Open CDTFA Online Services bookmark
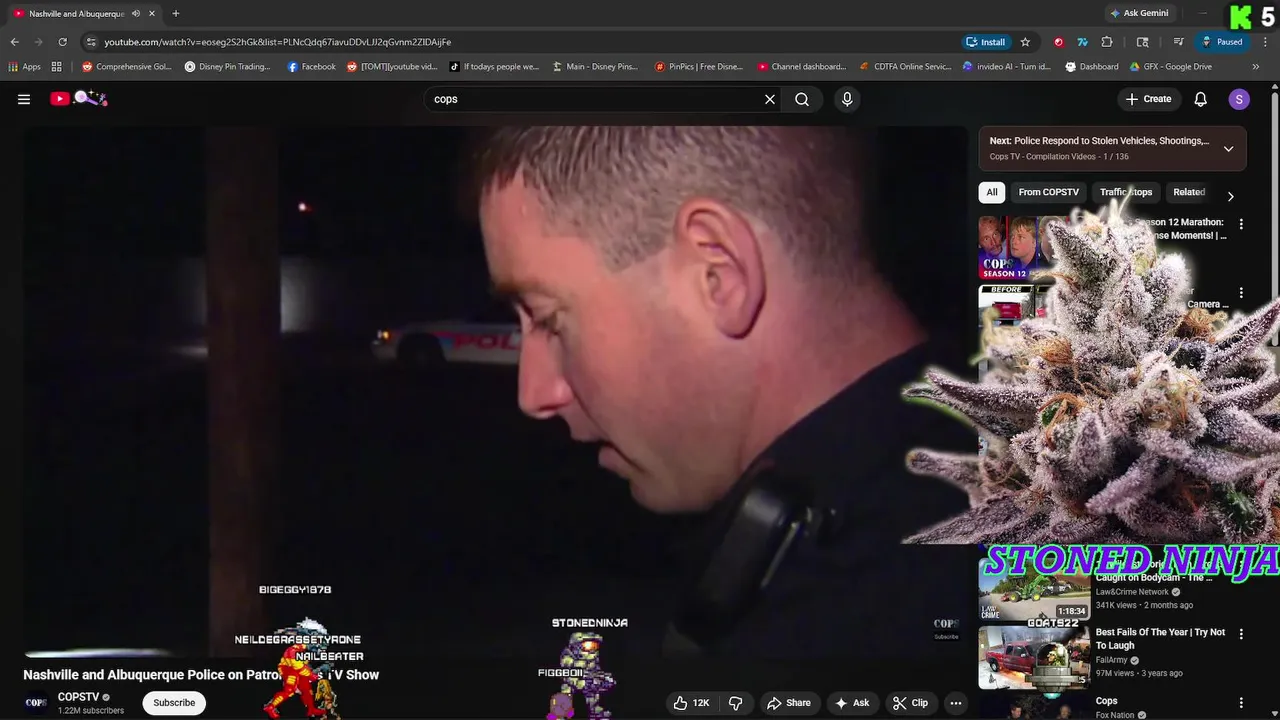The width and height of the screenshot is (1280, 720). point(905,67)
